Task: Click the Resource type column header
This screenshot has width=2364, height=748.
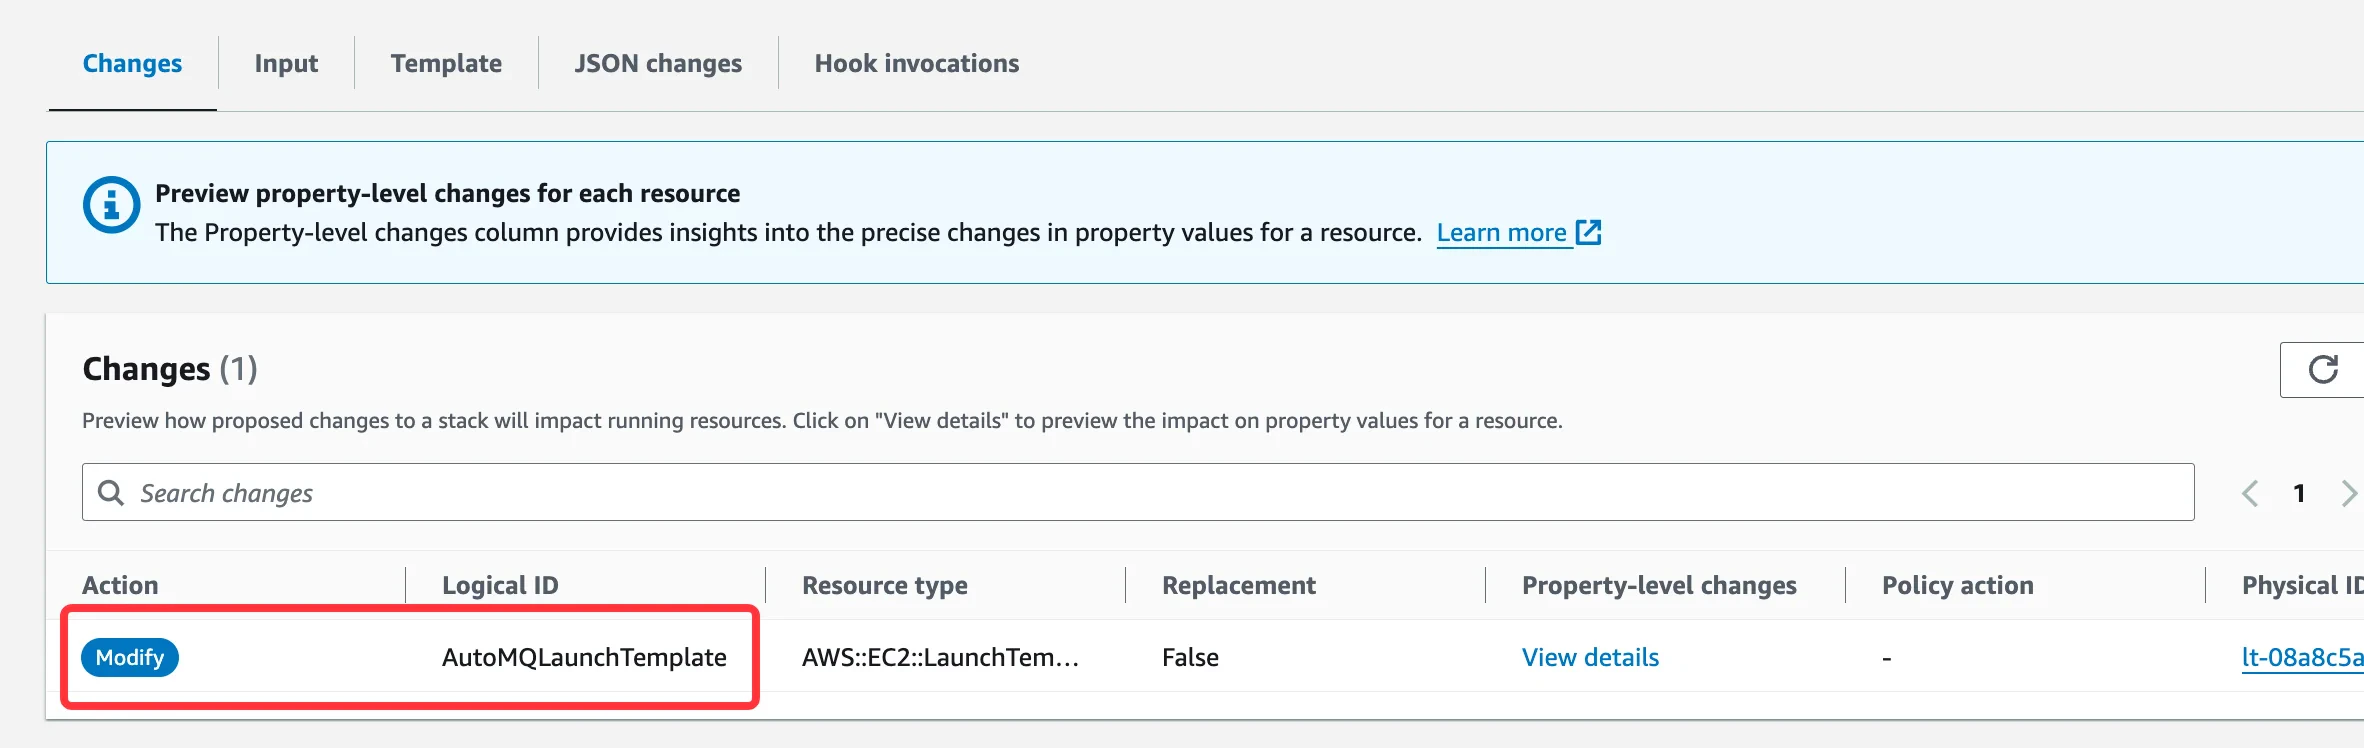Action: (x=885, y=585)
